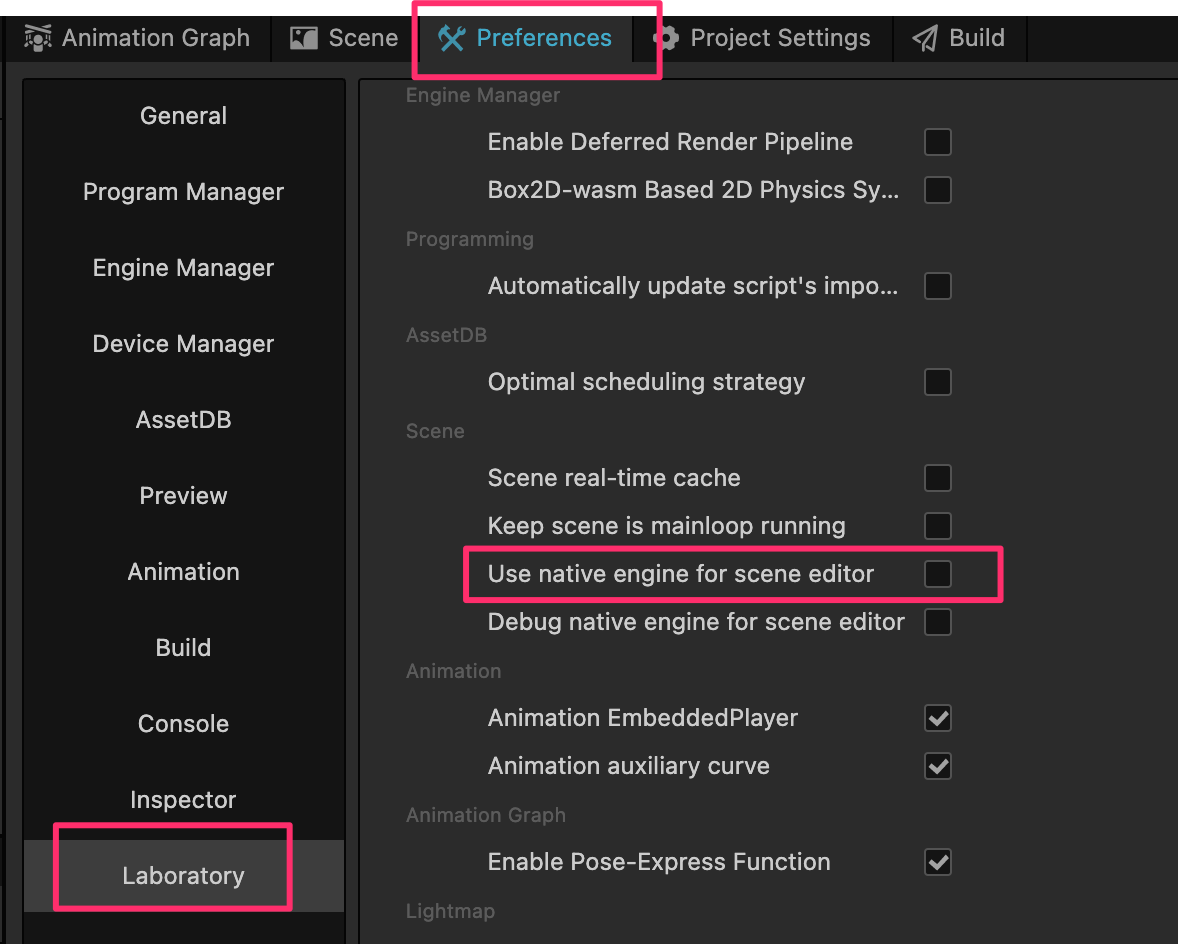1178x944 pixels.
Task: Select Engine Manager in the sidebar
Action: (183, 267)
